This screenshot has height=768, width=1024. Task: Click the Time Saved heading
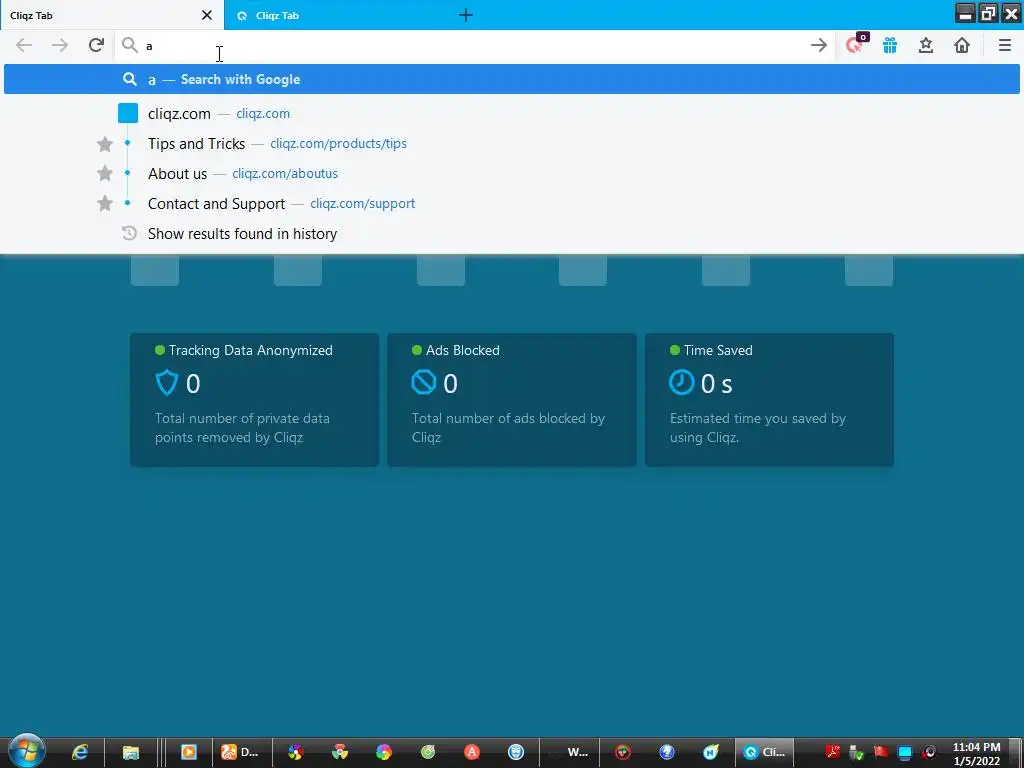[x=718, y=351]
